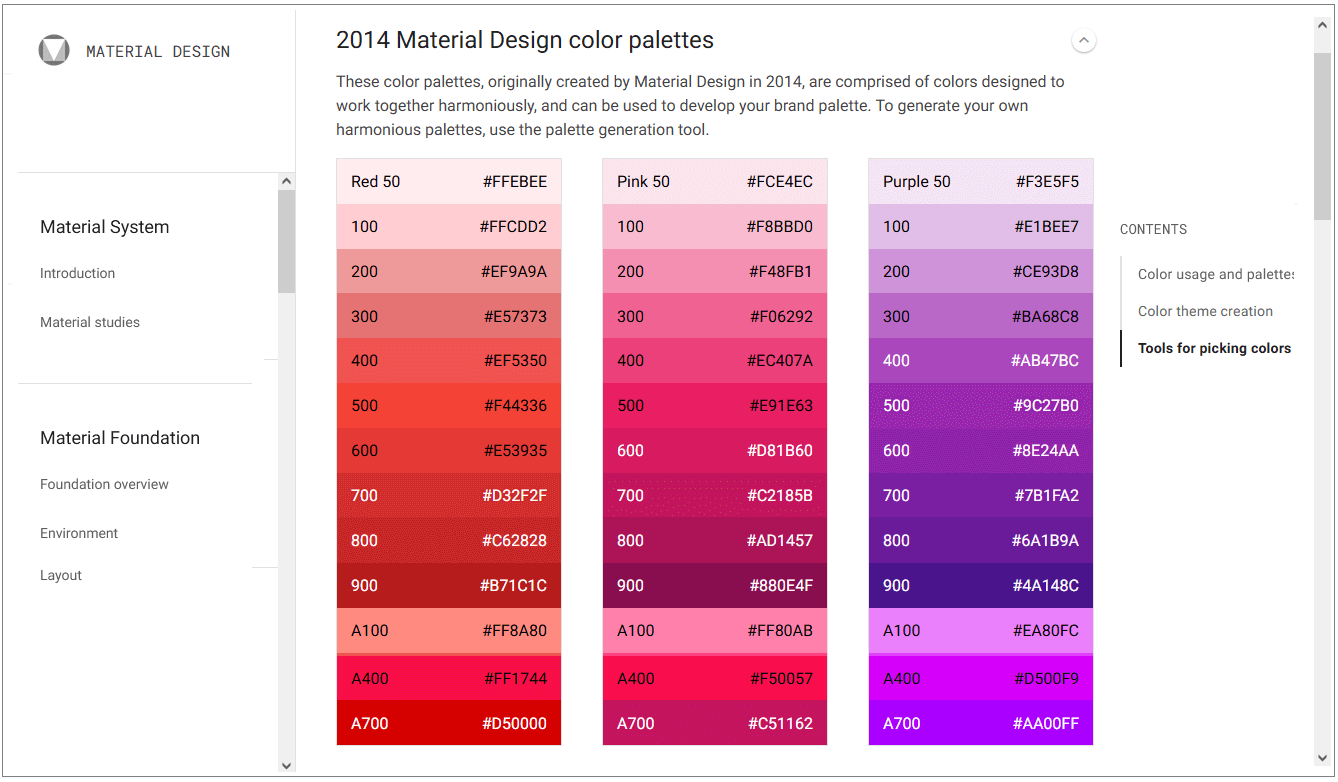Image resolution: width=1338 pixels, height=782 pixels.
Task: Select Pink 50 swatch #FCE4EC
Action: coord(715,181)
